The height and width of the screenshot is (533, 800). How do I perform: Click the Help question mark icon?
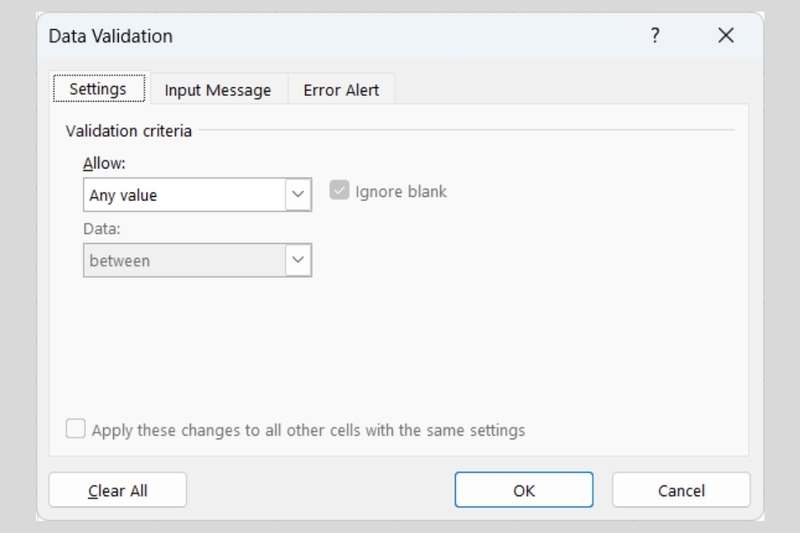[655, 36]
